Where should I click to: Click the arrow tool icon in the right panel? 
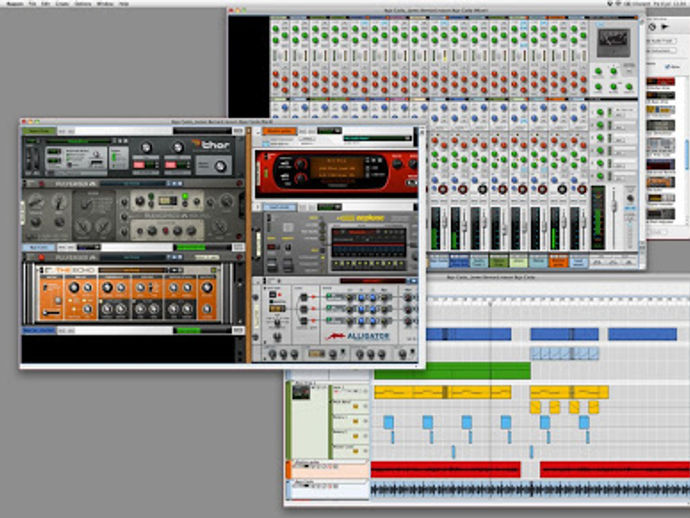click(x=665, y=27)
